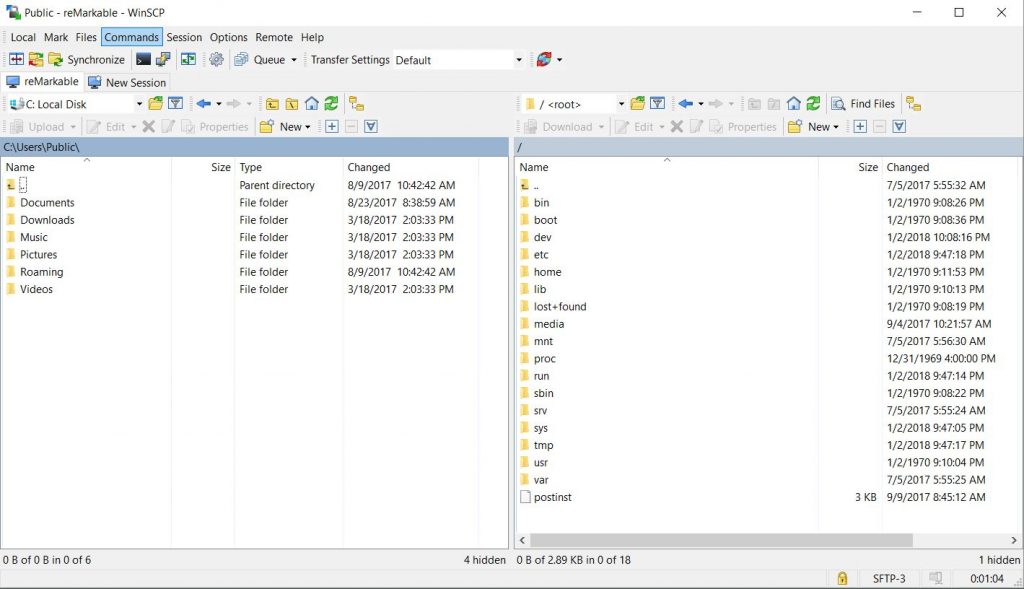This screenshot has width=1024, height=589.
Task: Select the Documents folder in local panel
Action: pyautogui.click(x=47, y=202)
